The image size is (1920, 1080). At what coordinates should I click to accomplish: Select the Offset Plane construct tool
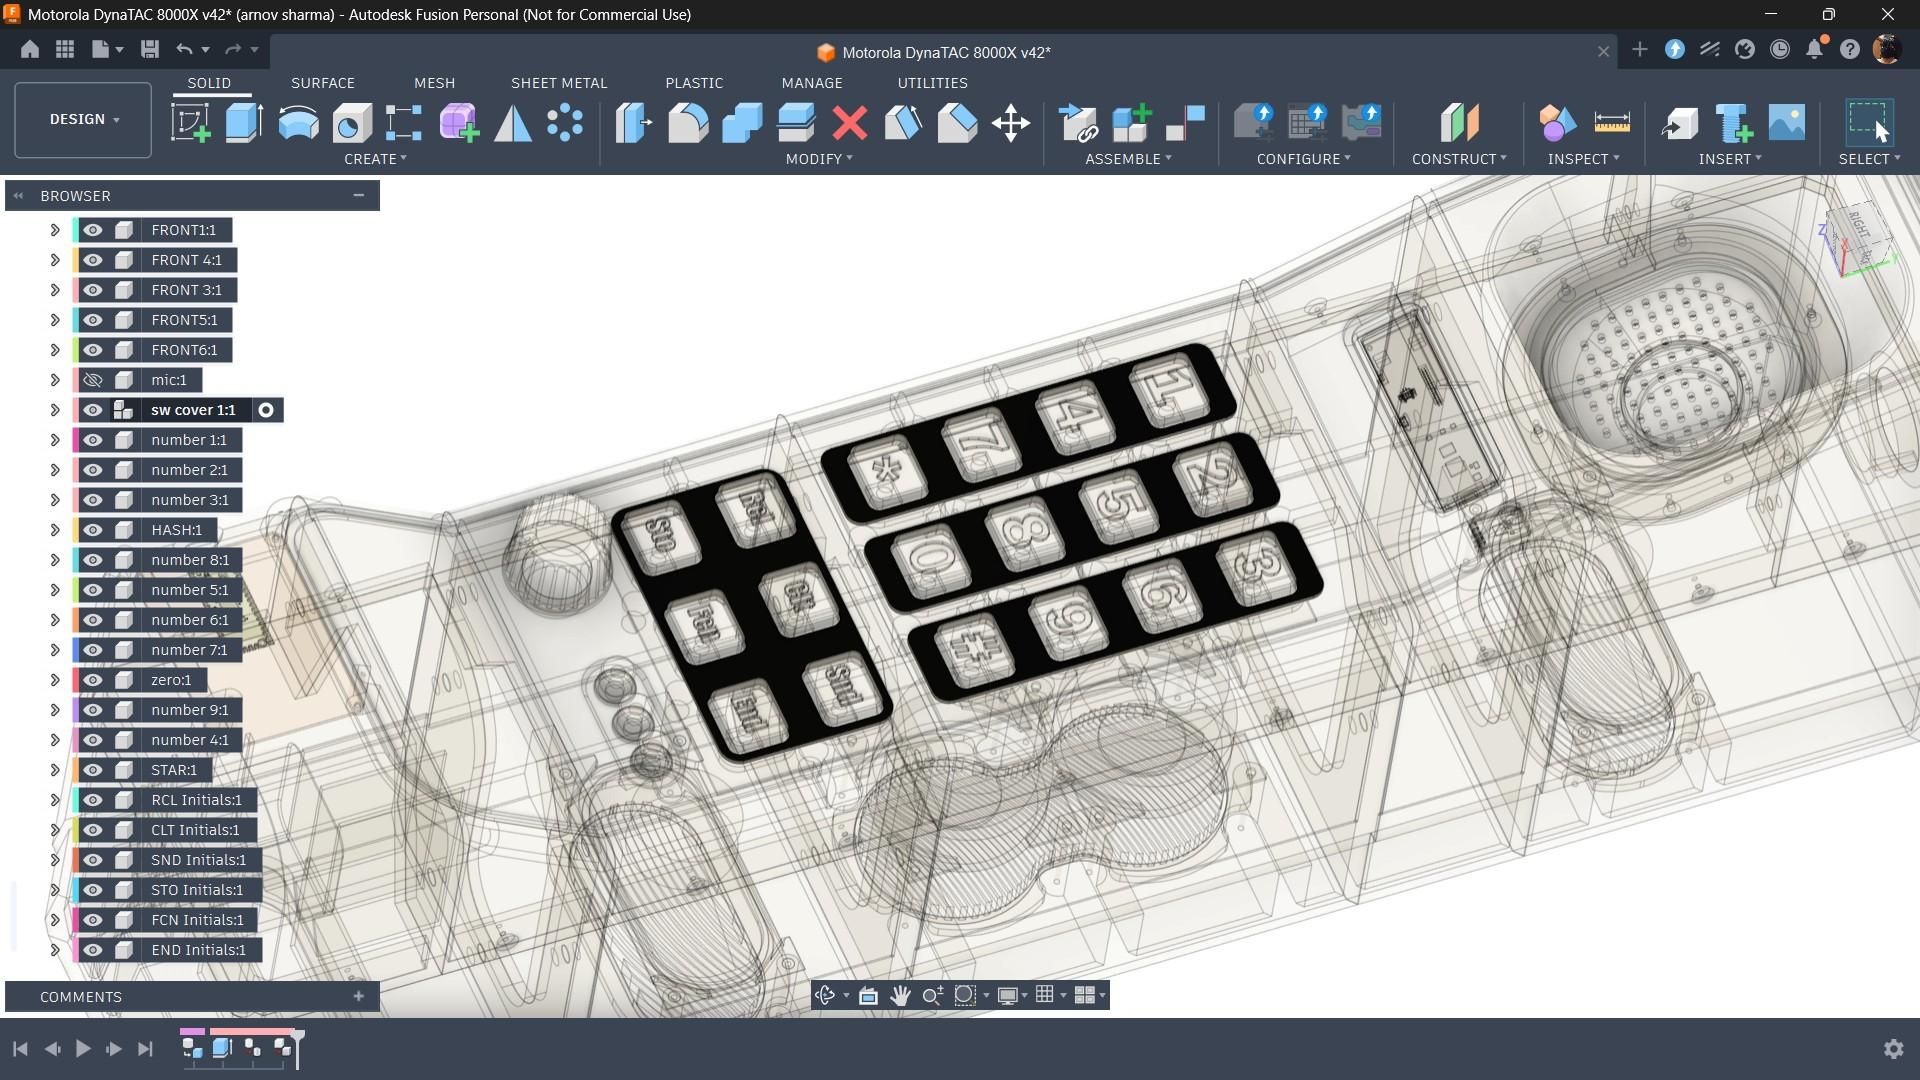point(1459,123)
